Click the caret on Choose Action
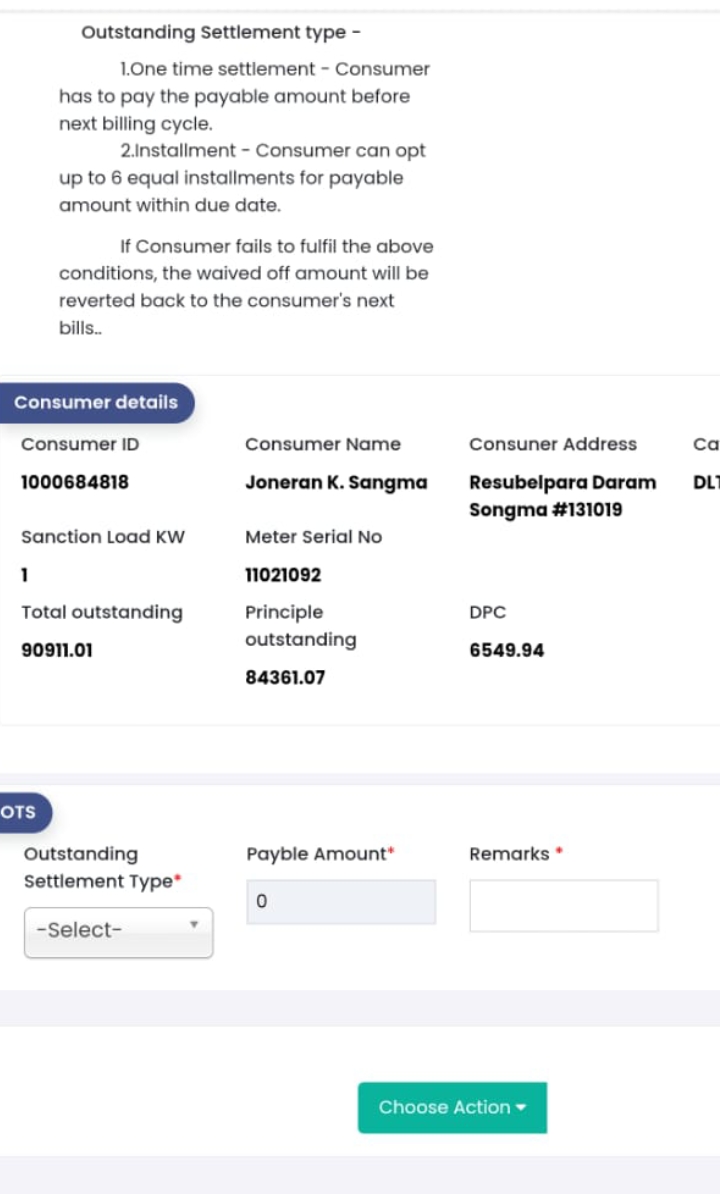The image size is (720, 1194). [x=521, y=1107]
